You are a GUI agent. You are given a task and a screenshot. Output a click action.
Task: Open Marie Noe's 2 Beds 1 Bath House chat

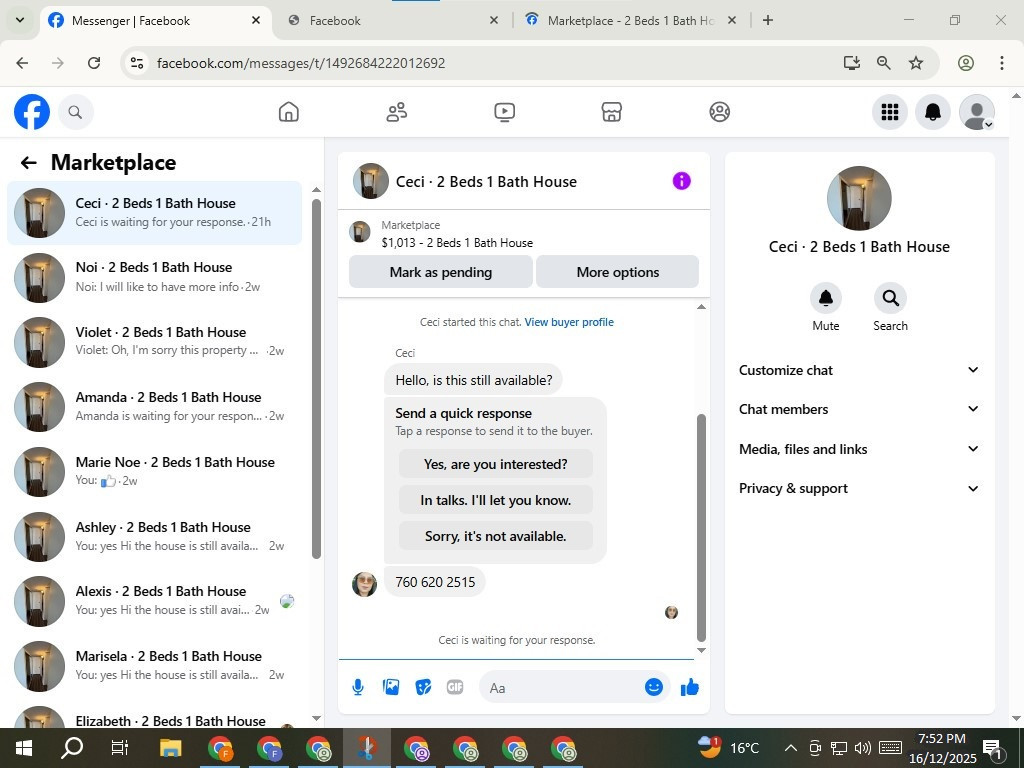click(155, 472)
